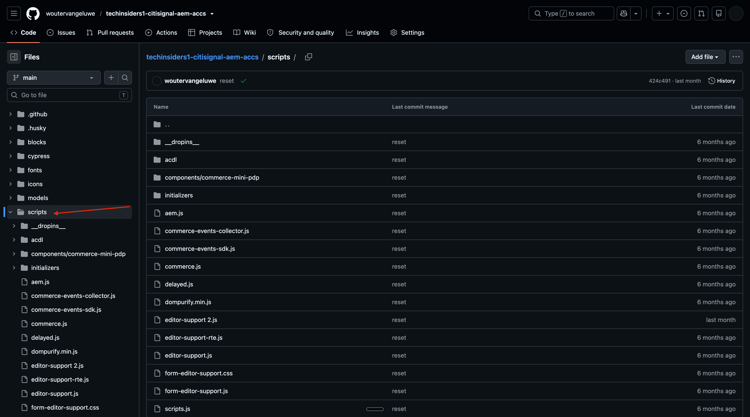The image size is (750, 417).
Task: Open editor-support 2.js in file list
Action: click(191, 320)
